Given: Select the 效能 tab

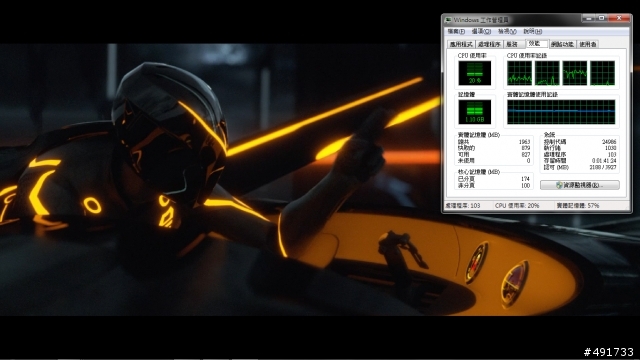Looking at the screenshot, I should coord(536,43).
